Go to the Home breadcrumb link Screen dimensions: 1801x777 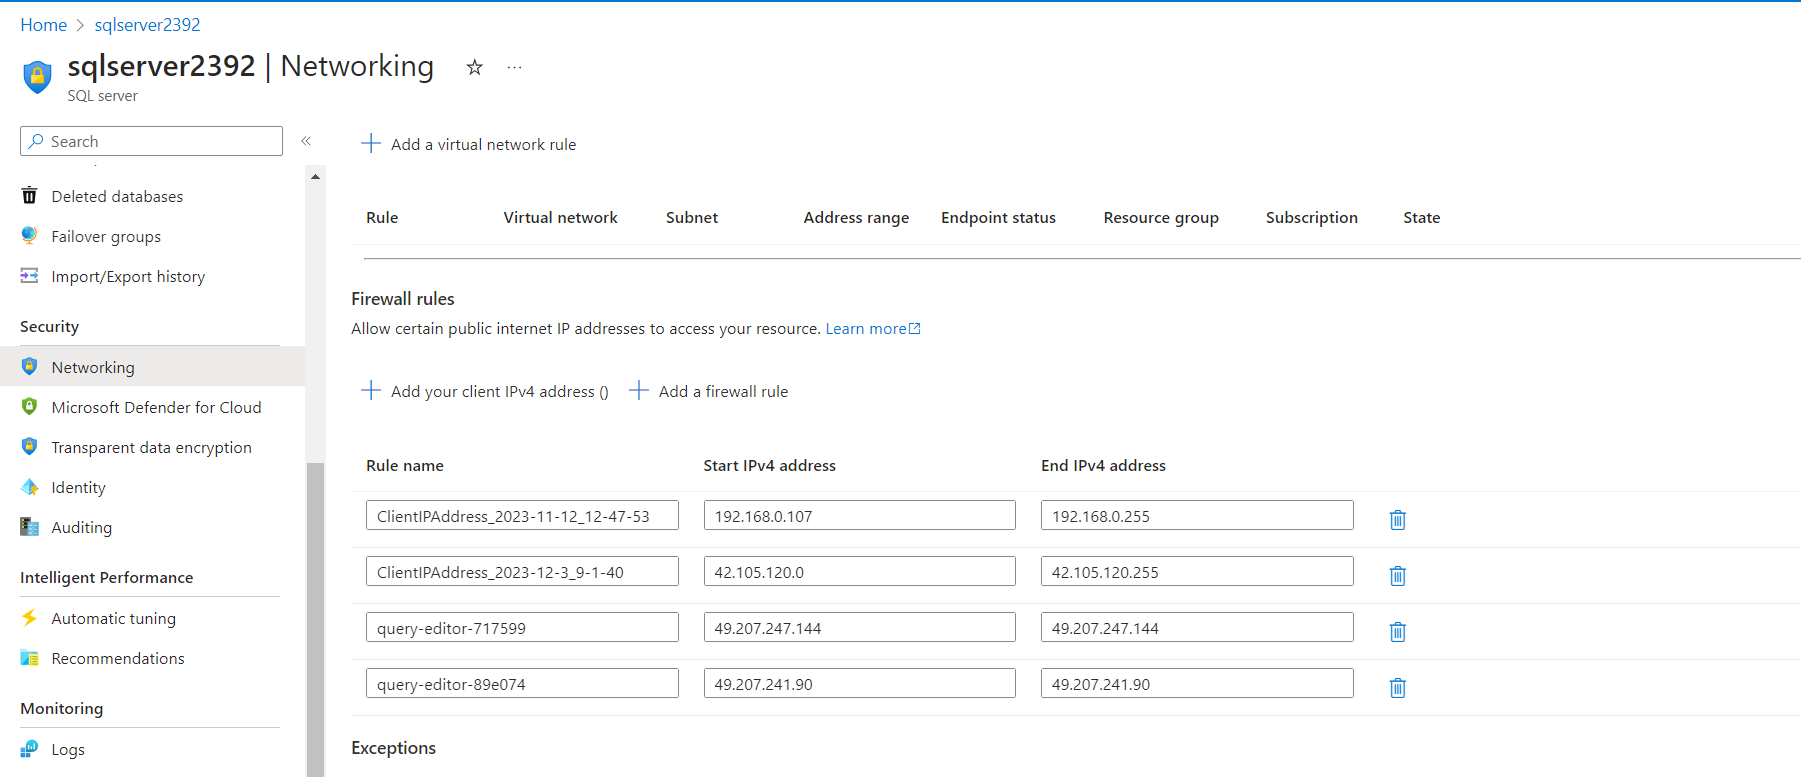(x=44, y=25)
